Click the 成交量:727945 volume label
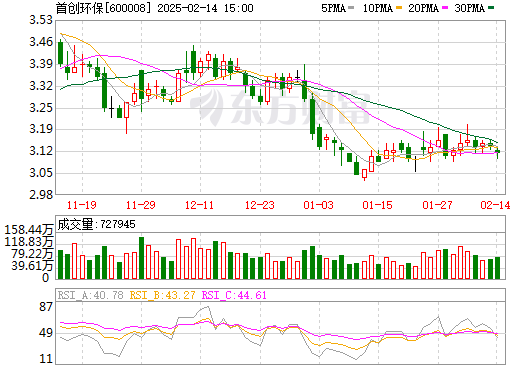 96,224
